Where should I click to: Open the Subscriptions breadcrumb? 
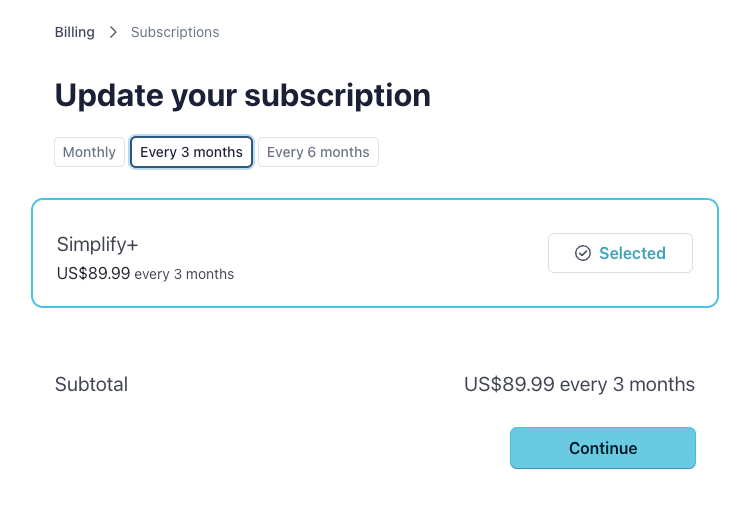pyautogui.click(x=175, y=32)
